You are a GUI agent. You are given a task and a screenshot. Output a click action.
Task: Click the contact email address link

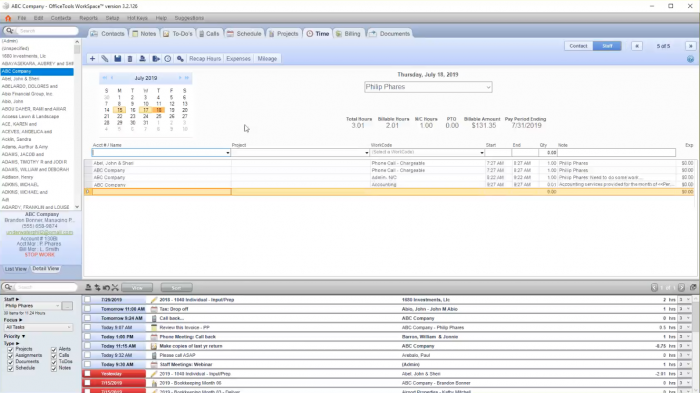pos(40,233)
